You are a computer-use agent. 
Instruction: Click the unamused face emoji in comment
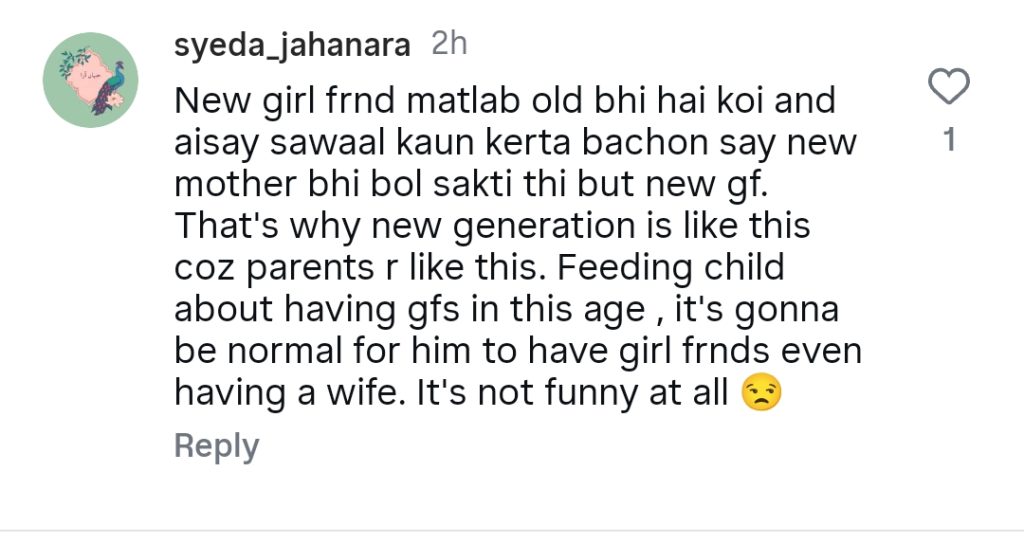click(x=761, y=394)
